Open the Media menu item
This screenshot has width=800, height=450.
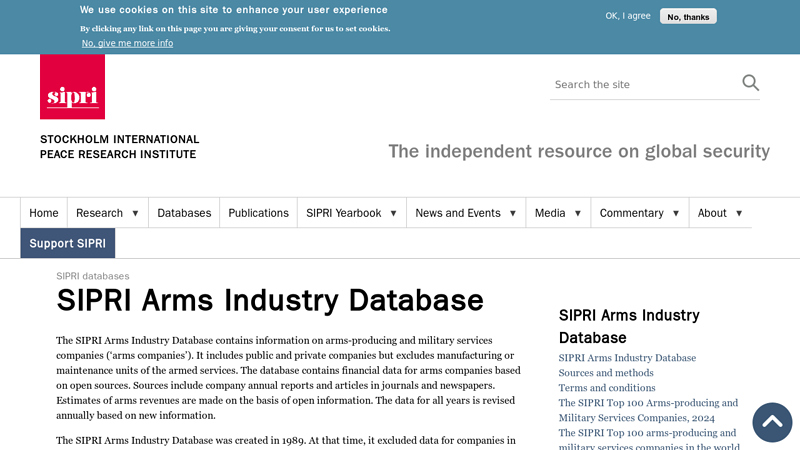[550, 213]
